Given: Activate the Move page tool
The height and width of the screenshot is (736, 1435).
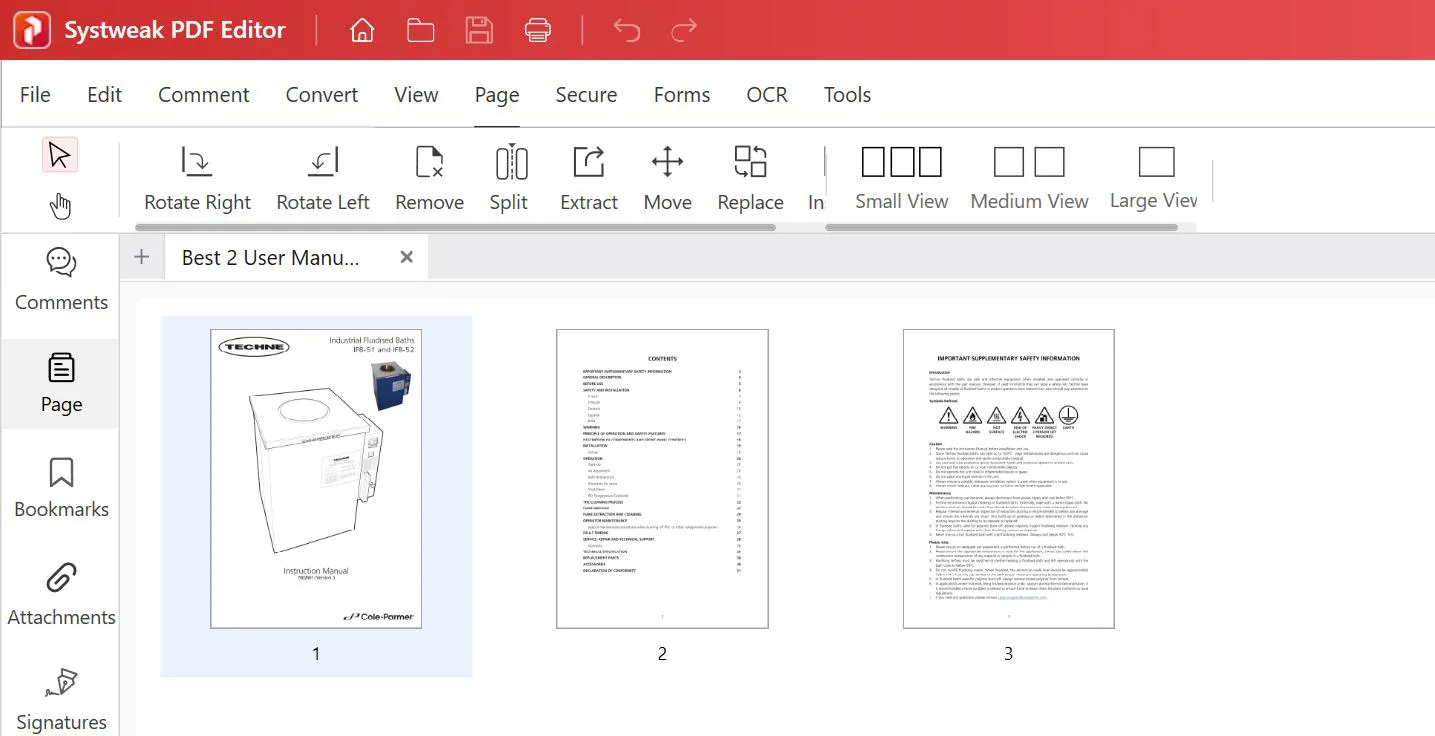Looking at the screenshot, I should click(667, 163).
